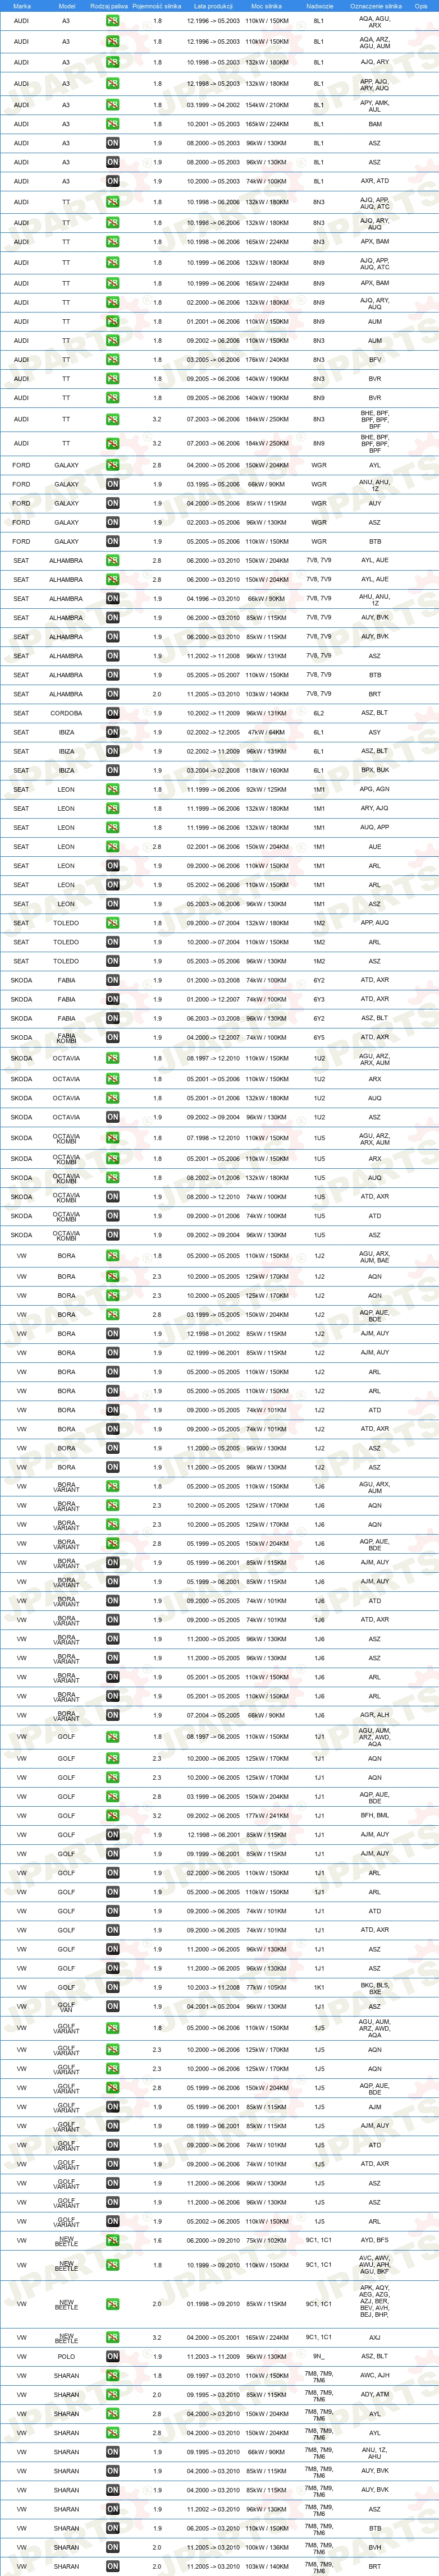Click petrol icon in Audi A3 BAM row
The height and width of the screenshot is (2576, 439).
click(112, 124)
